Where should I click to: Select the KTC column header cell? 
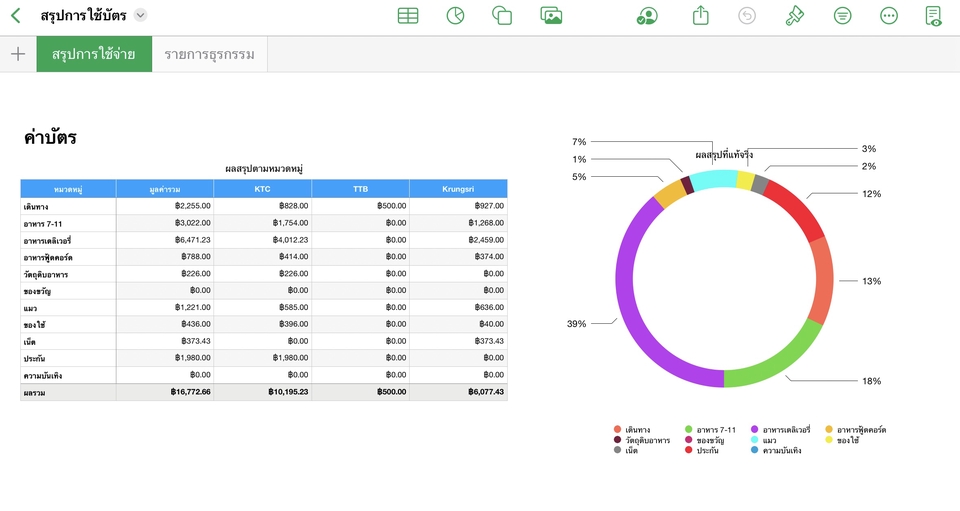[262, 189]
